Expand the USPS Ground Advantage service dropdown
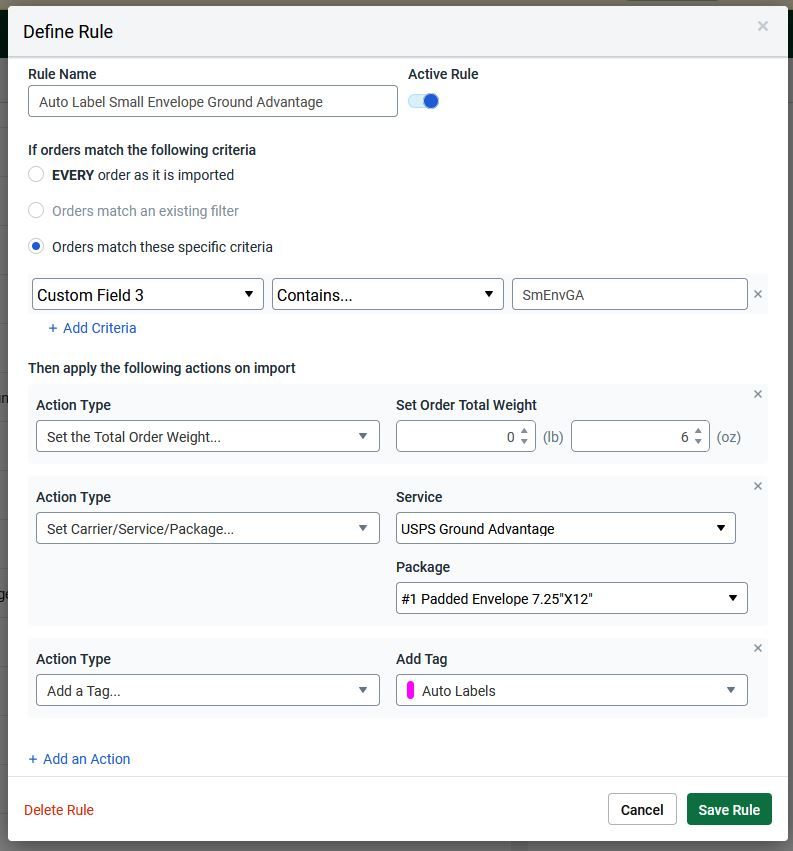The height and width of the screenshot is (851, 793). [565, 529]
